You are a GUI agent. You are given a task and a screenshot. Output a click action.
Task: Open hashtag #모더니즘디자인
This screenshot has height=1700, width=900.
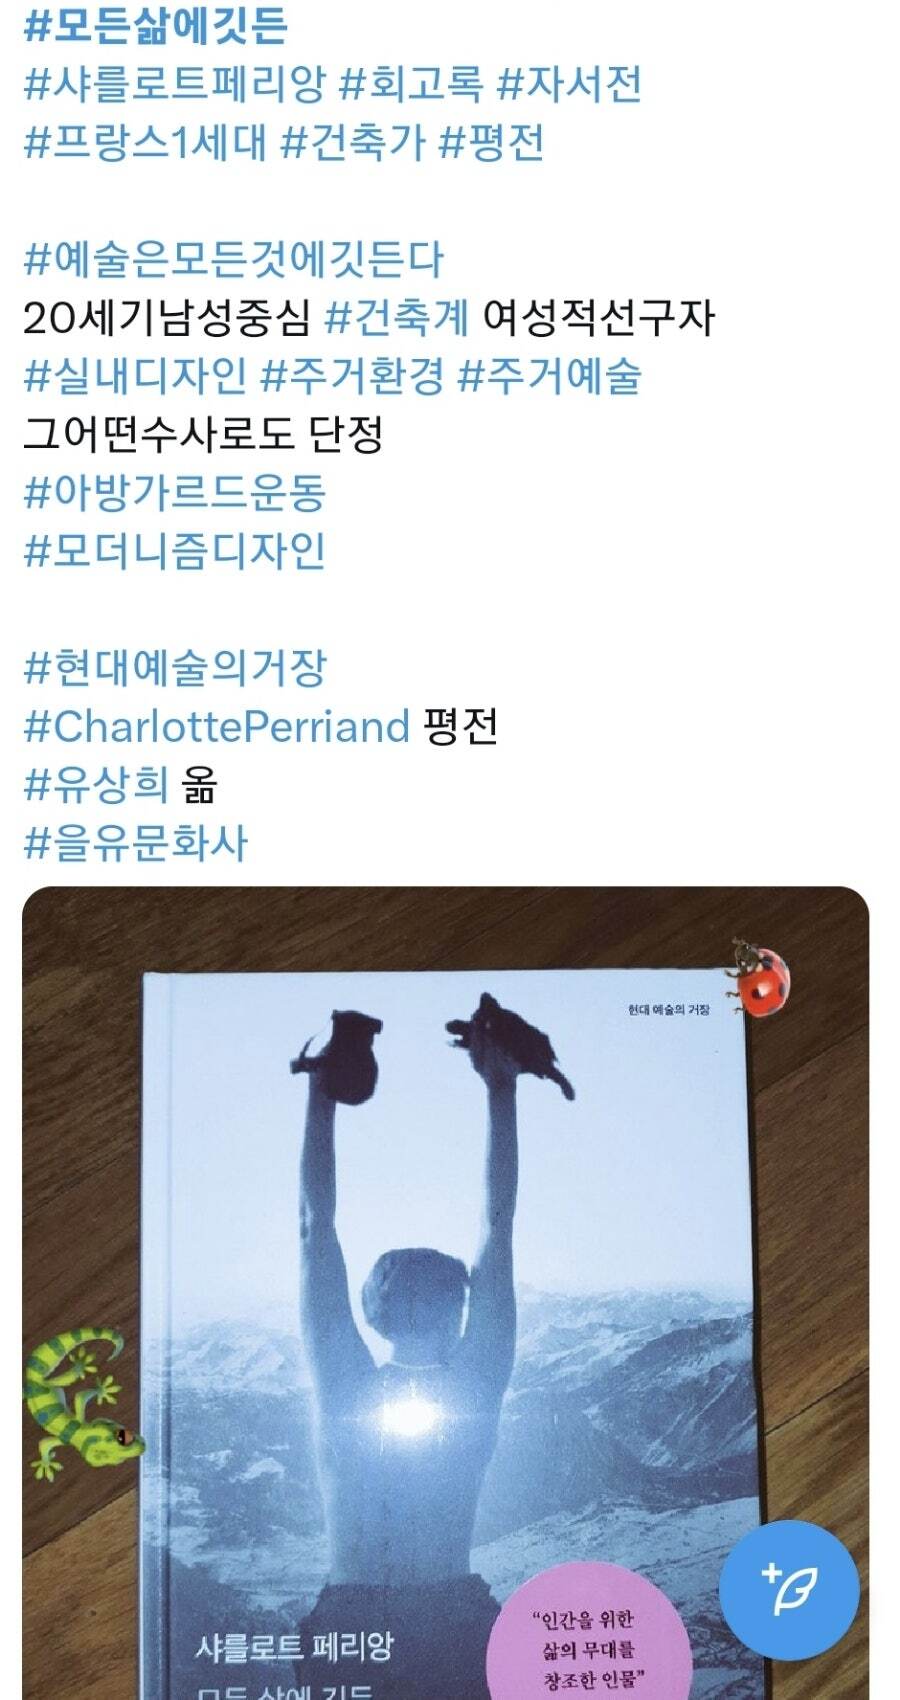[174, 551]
